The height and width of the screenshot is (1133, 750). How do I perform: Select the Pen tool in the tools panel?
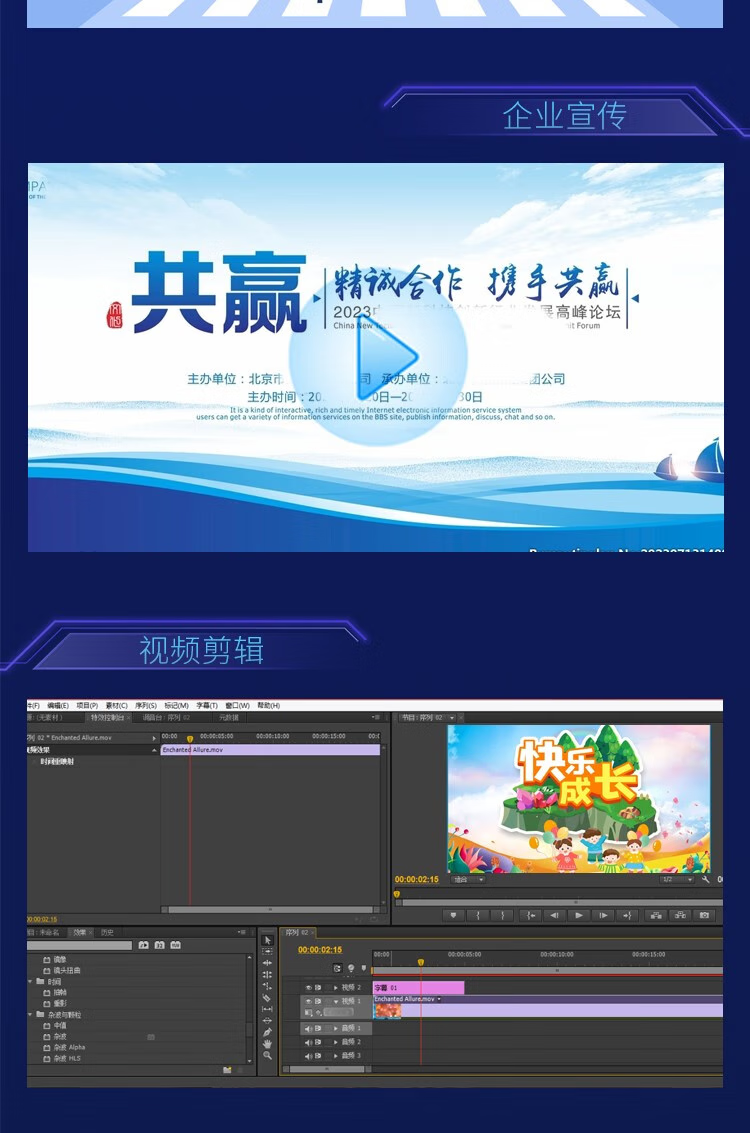[267, 1032]
